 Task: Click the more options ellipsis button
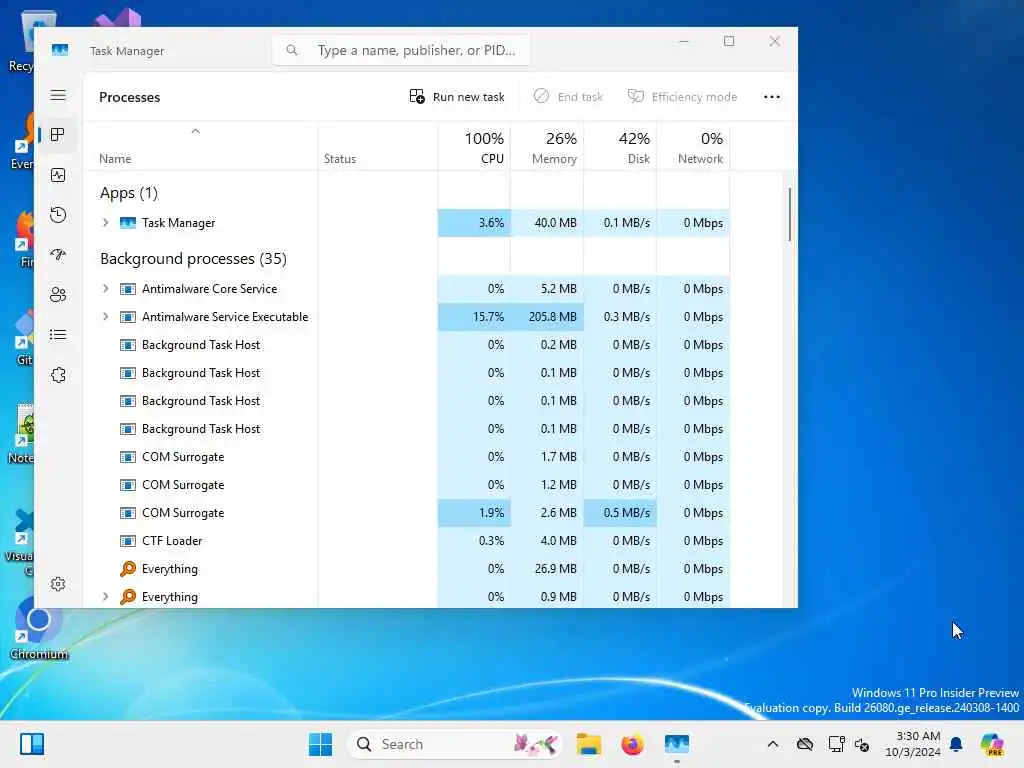tap(772, 97)
